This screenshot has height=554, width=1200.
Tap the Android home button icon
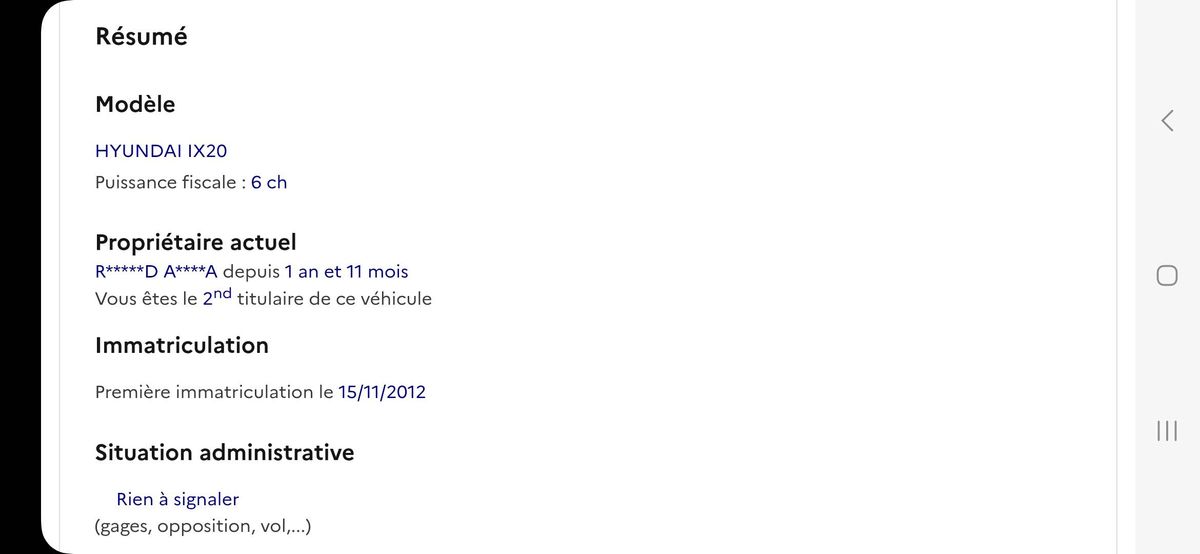point(1167,276)
